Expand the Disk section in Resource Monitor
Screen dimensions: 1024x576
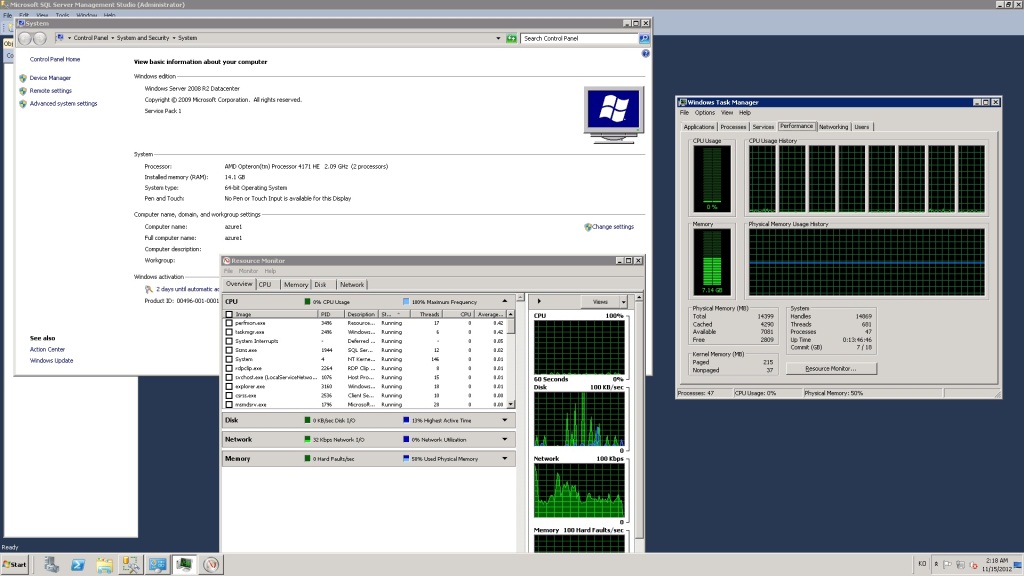[x=505, y=421]
